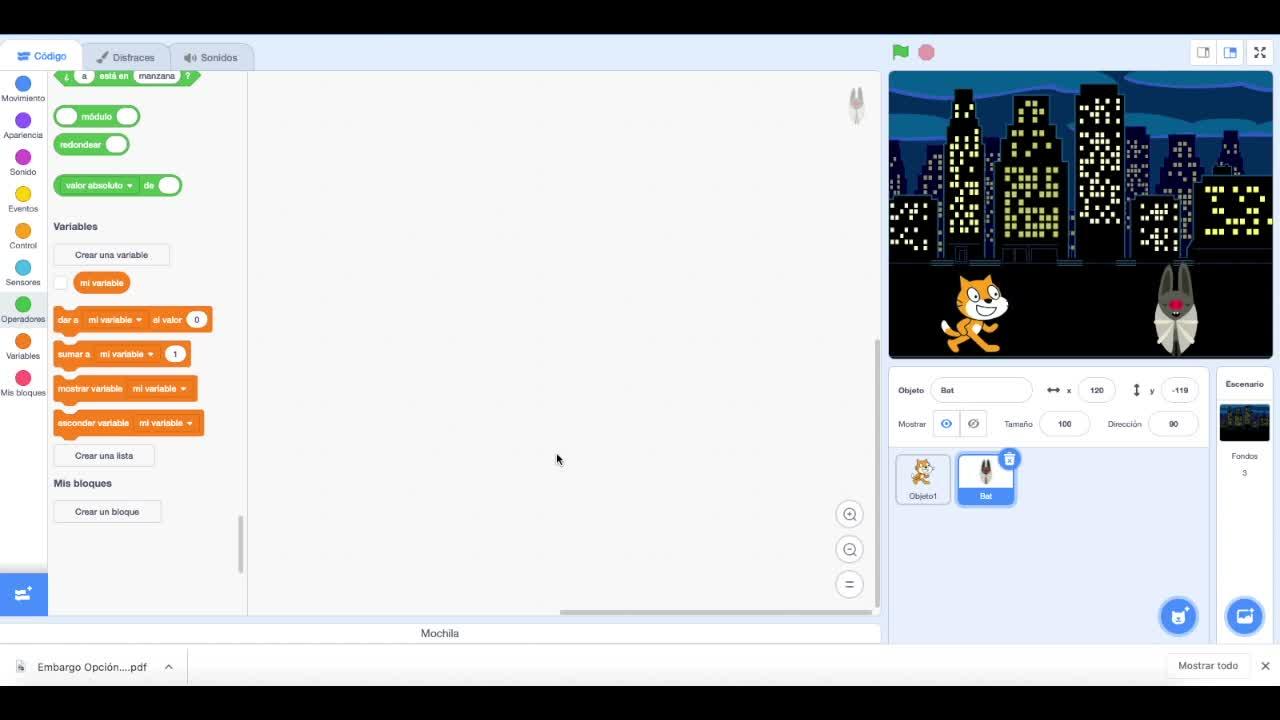Click the workspace vertical scrollbar

tap(877, 472)
